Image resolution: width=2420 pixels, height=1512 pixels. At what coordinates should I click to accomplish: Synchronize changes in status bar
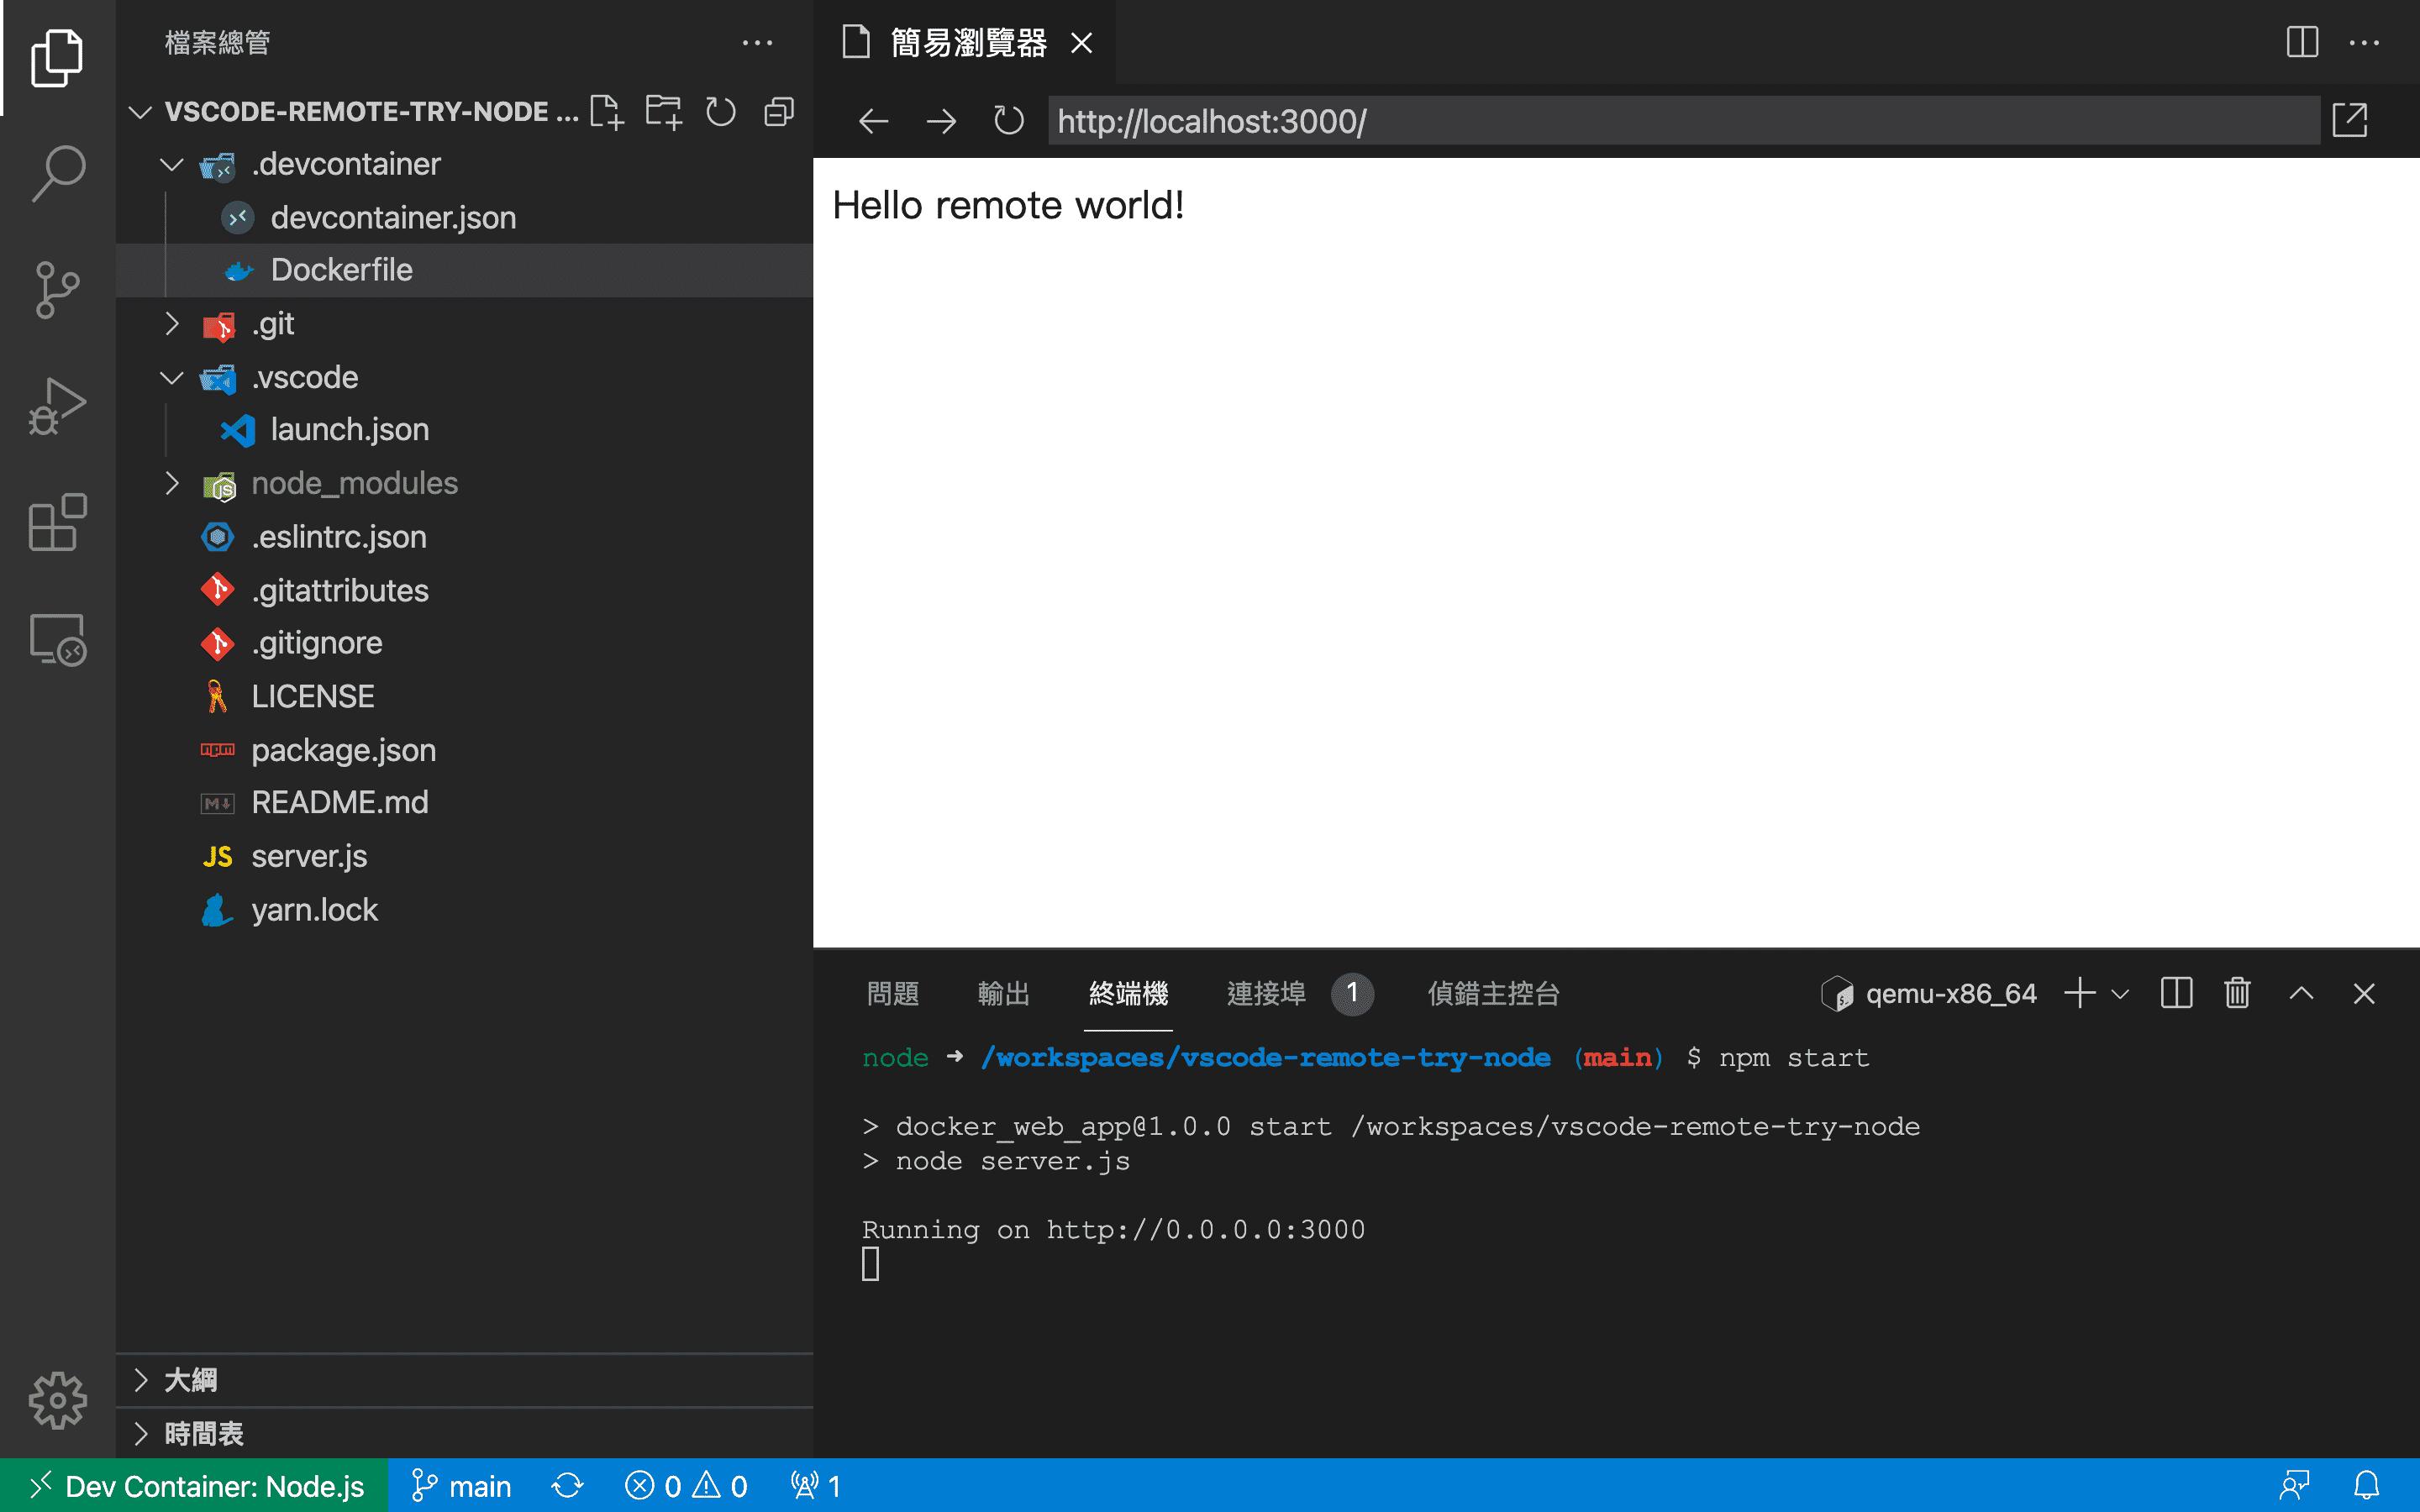(567, 1486)
